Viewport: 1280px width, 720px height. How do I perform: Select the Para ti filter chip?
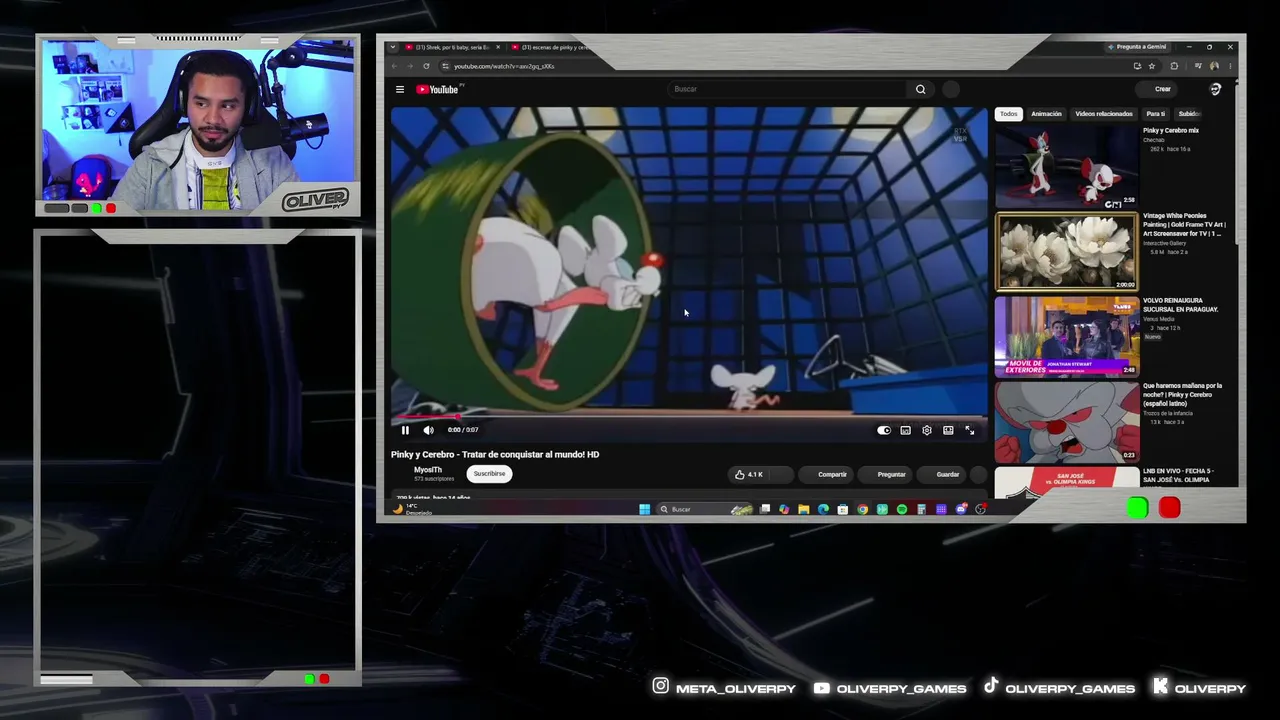click(x=1156, y=114)
